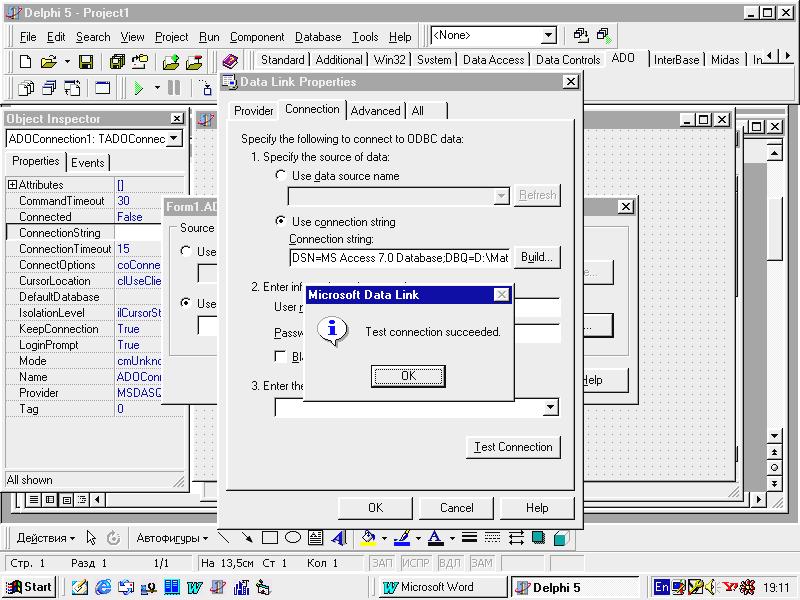This screenshot has height=600, width=800.
Task: Click the selected Use radio in Form1 dialog
Action: 186,303
